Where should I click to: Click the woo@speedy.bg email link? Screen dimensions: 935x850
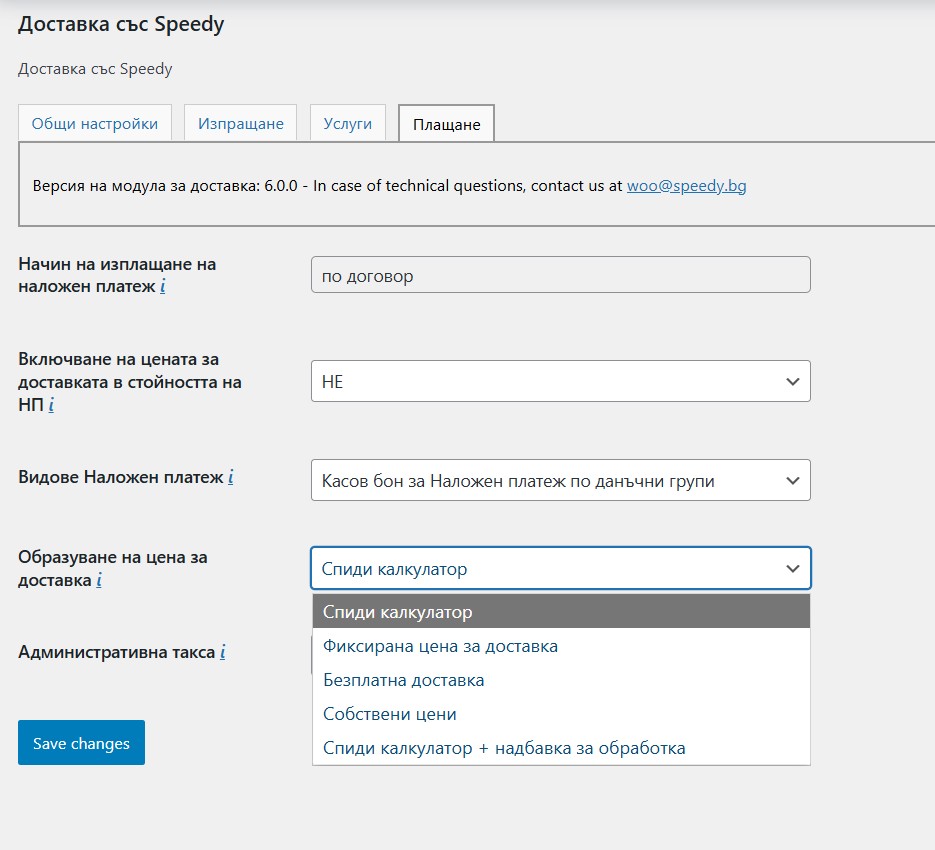point(686,185)
